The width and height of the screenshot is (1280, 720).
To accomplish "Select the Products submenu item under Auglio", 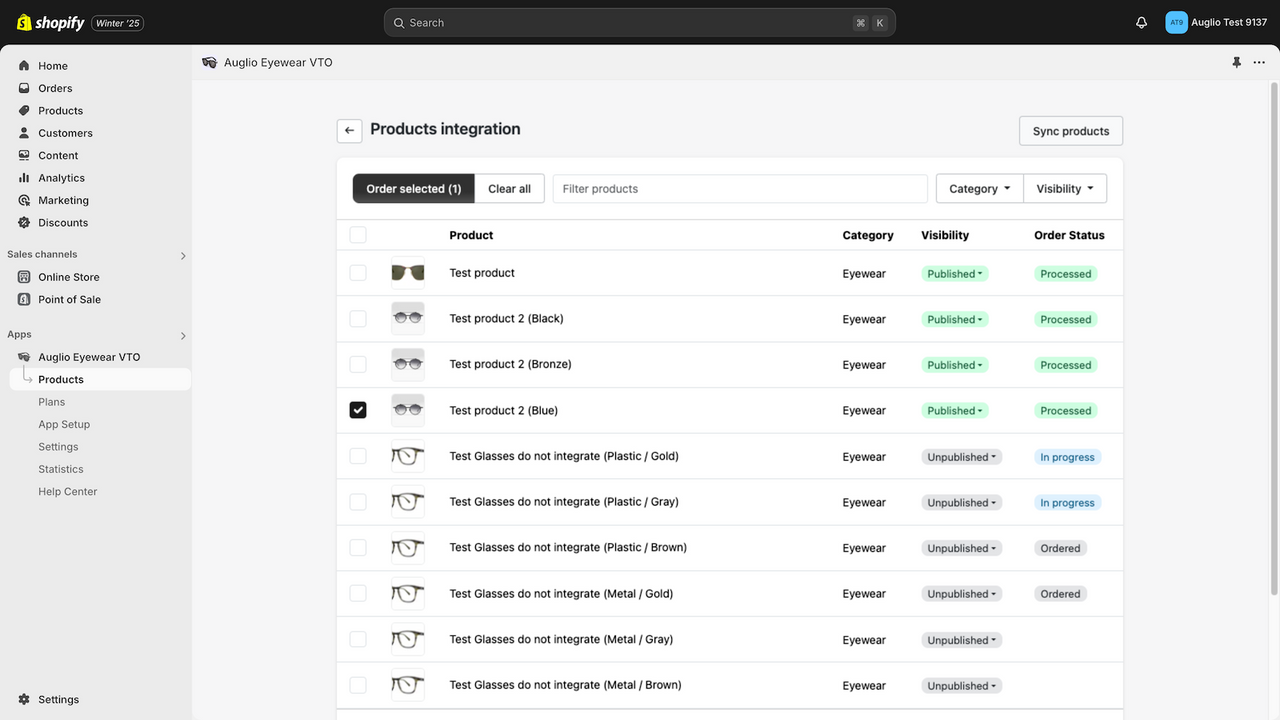I will [100, 380].
